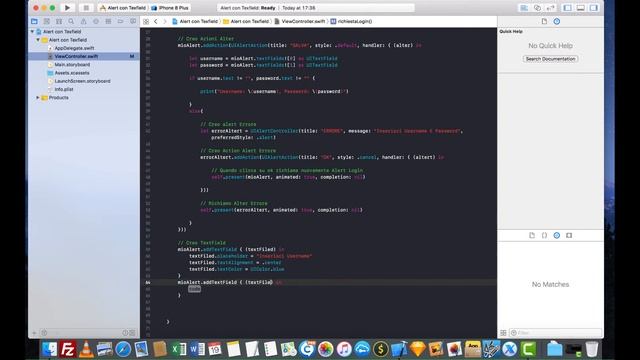The image size is (640, 360).
Task: Open FileZilla from the Dock
Action: coord(67,349)
